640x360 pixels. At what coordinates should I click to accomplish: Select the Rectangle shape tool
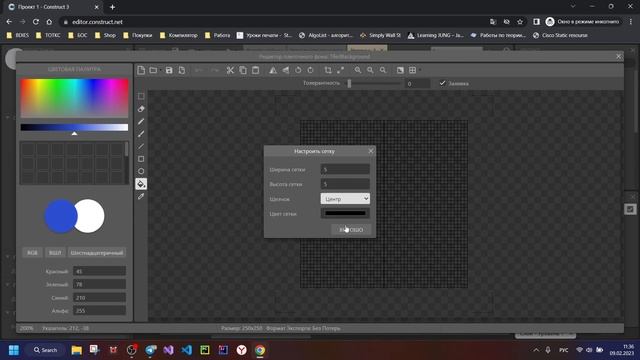point(141,159)
